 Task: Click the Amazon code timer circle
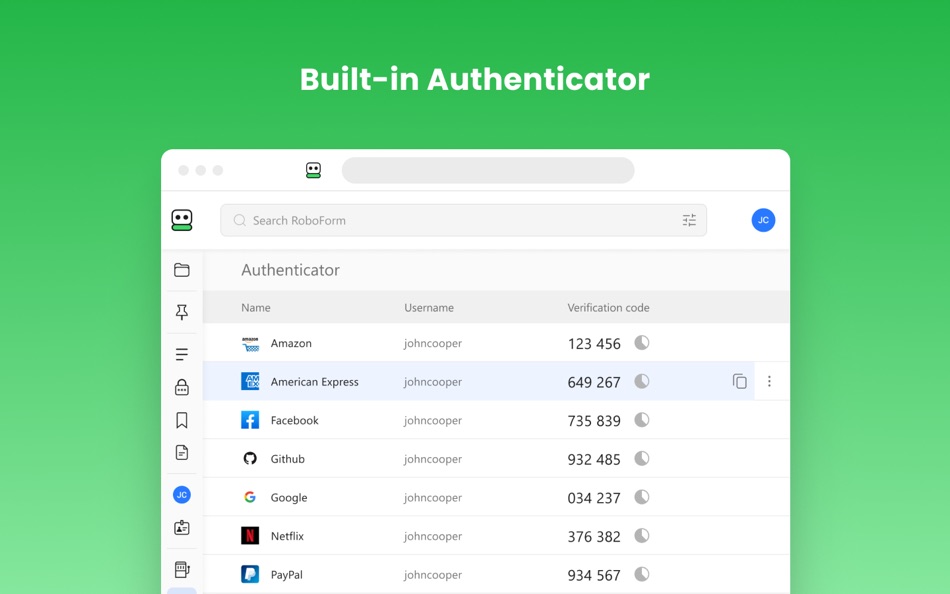(x=642, y=342)
